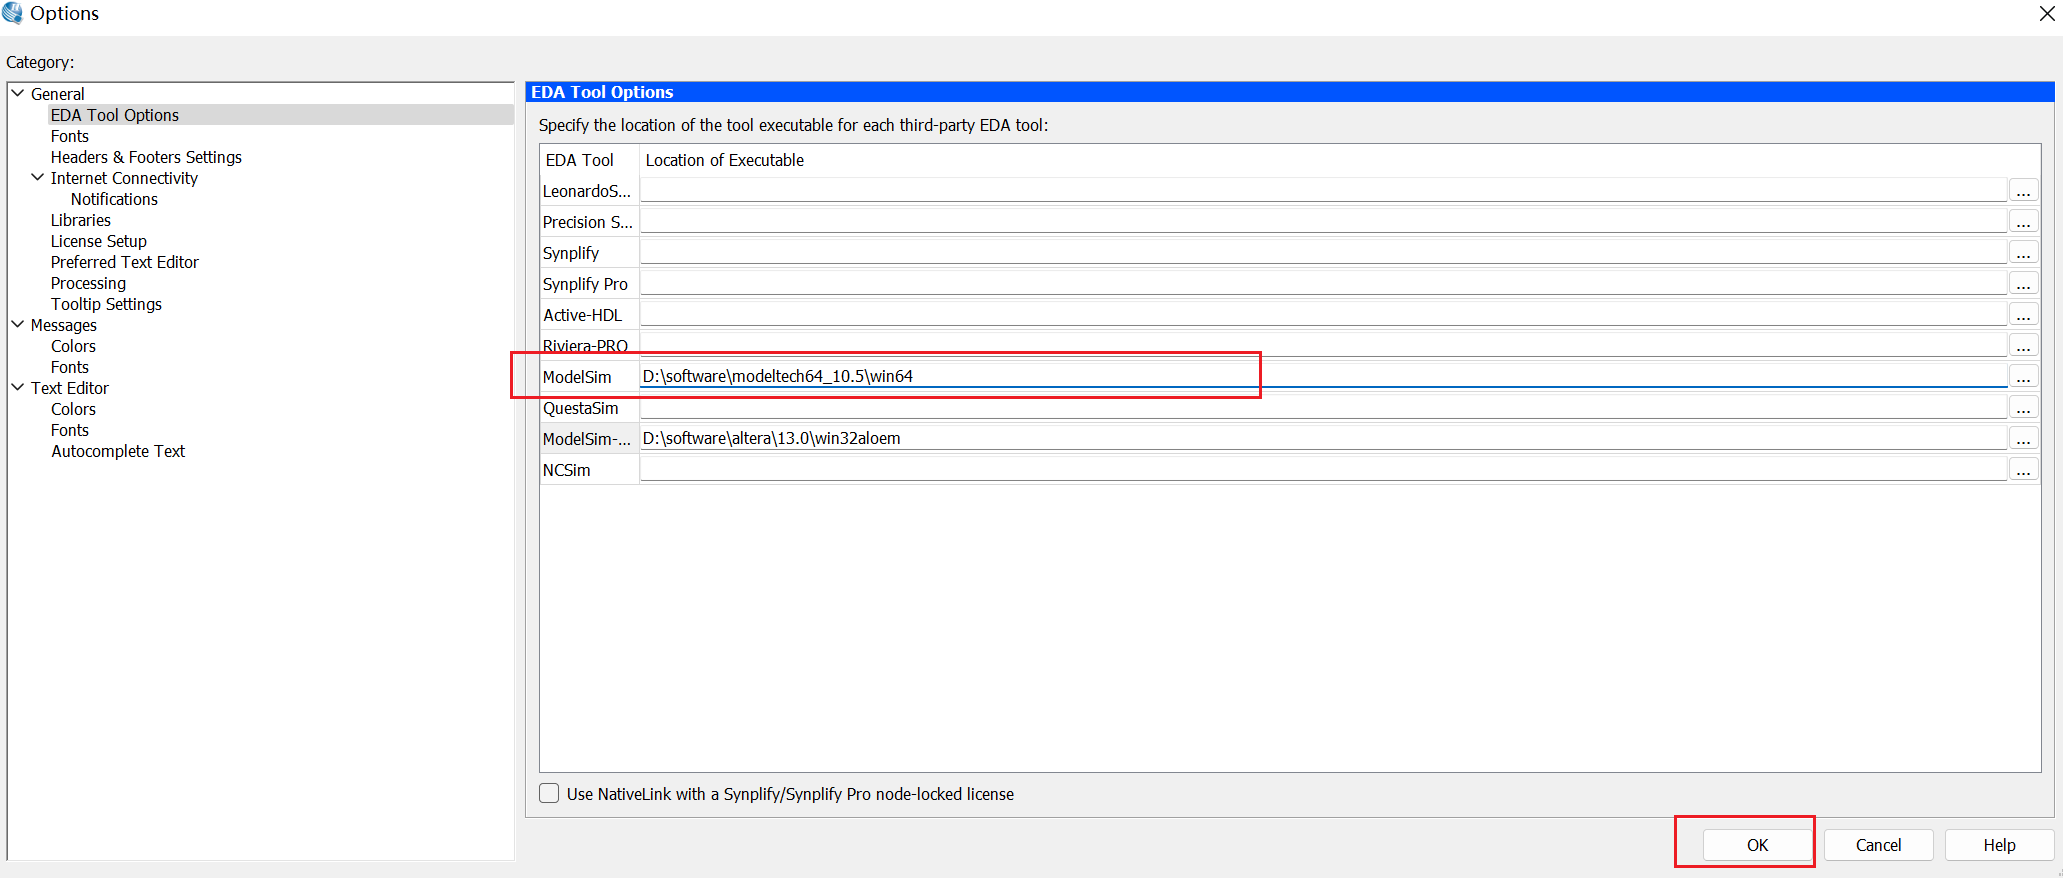Edit the Synplify Pro location field
The width and height of the screenshot is (2063, 878).
pos(1323,283)
